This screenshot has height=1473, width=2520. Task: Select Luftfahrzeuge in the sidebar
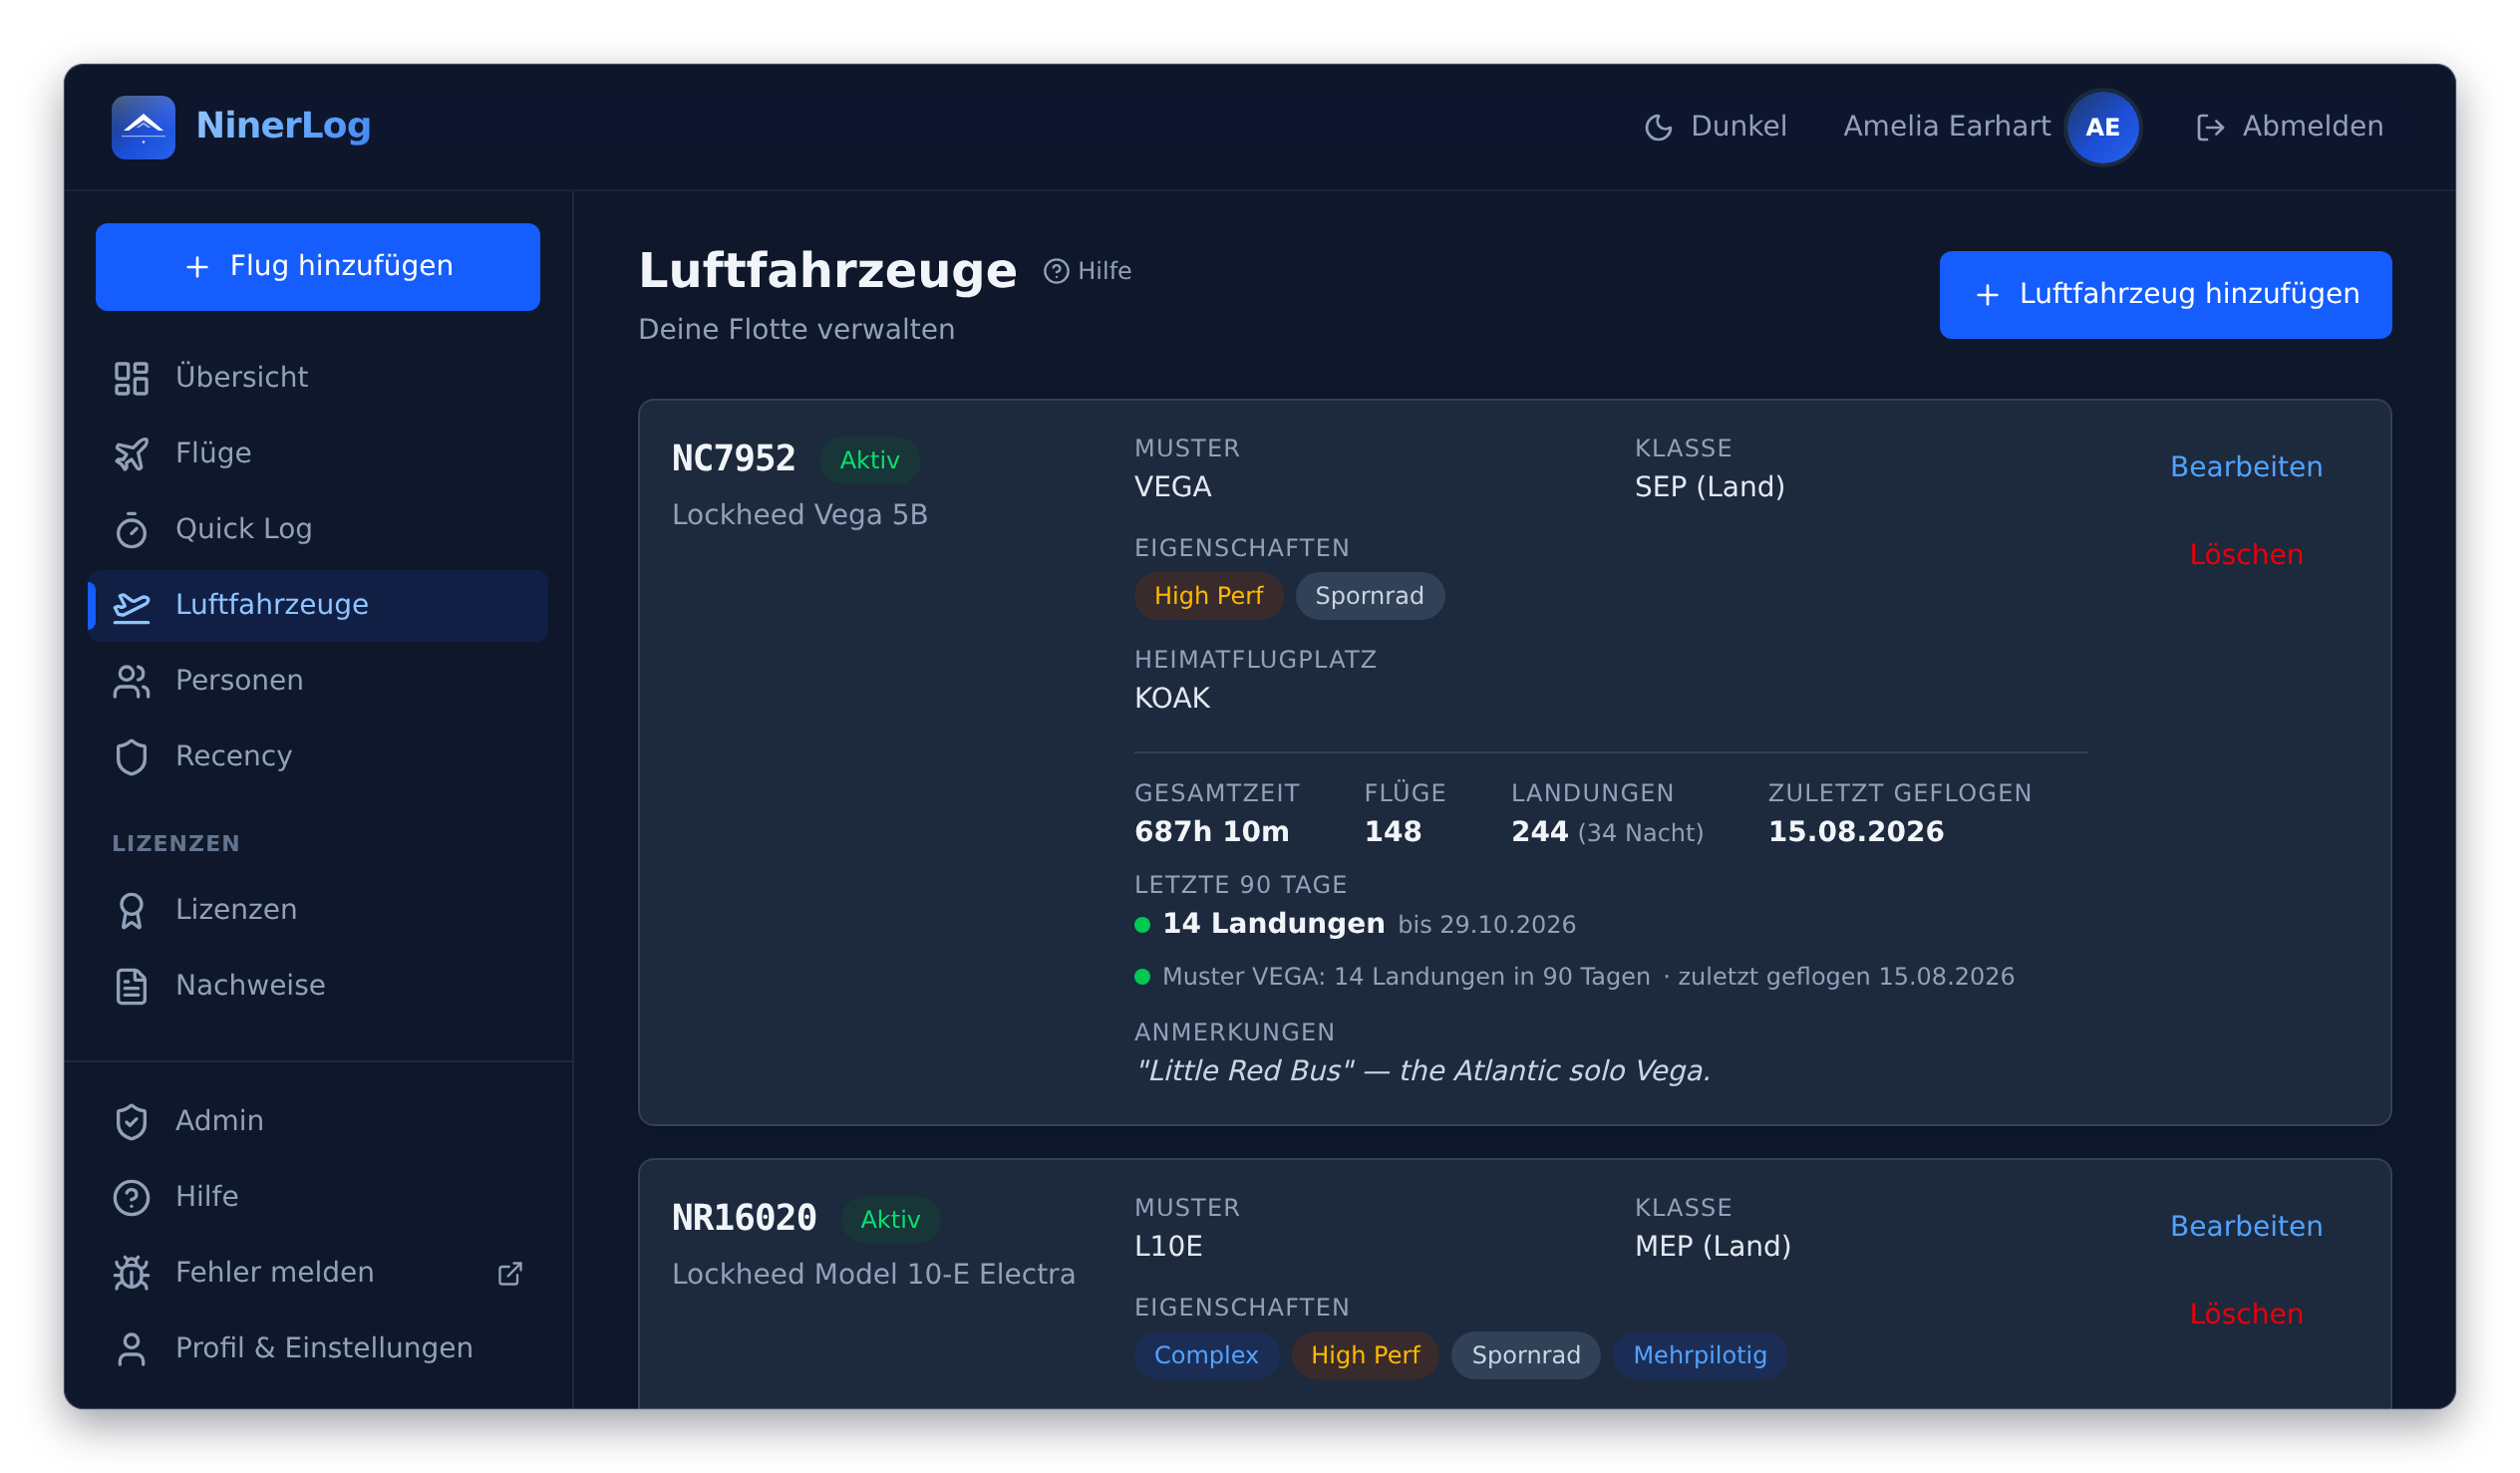pyautogui.click(x=318, y=606)
